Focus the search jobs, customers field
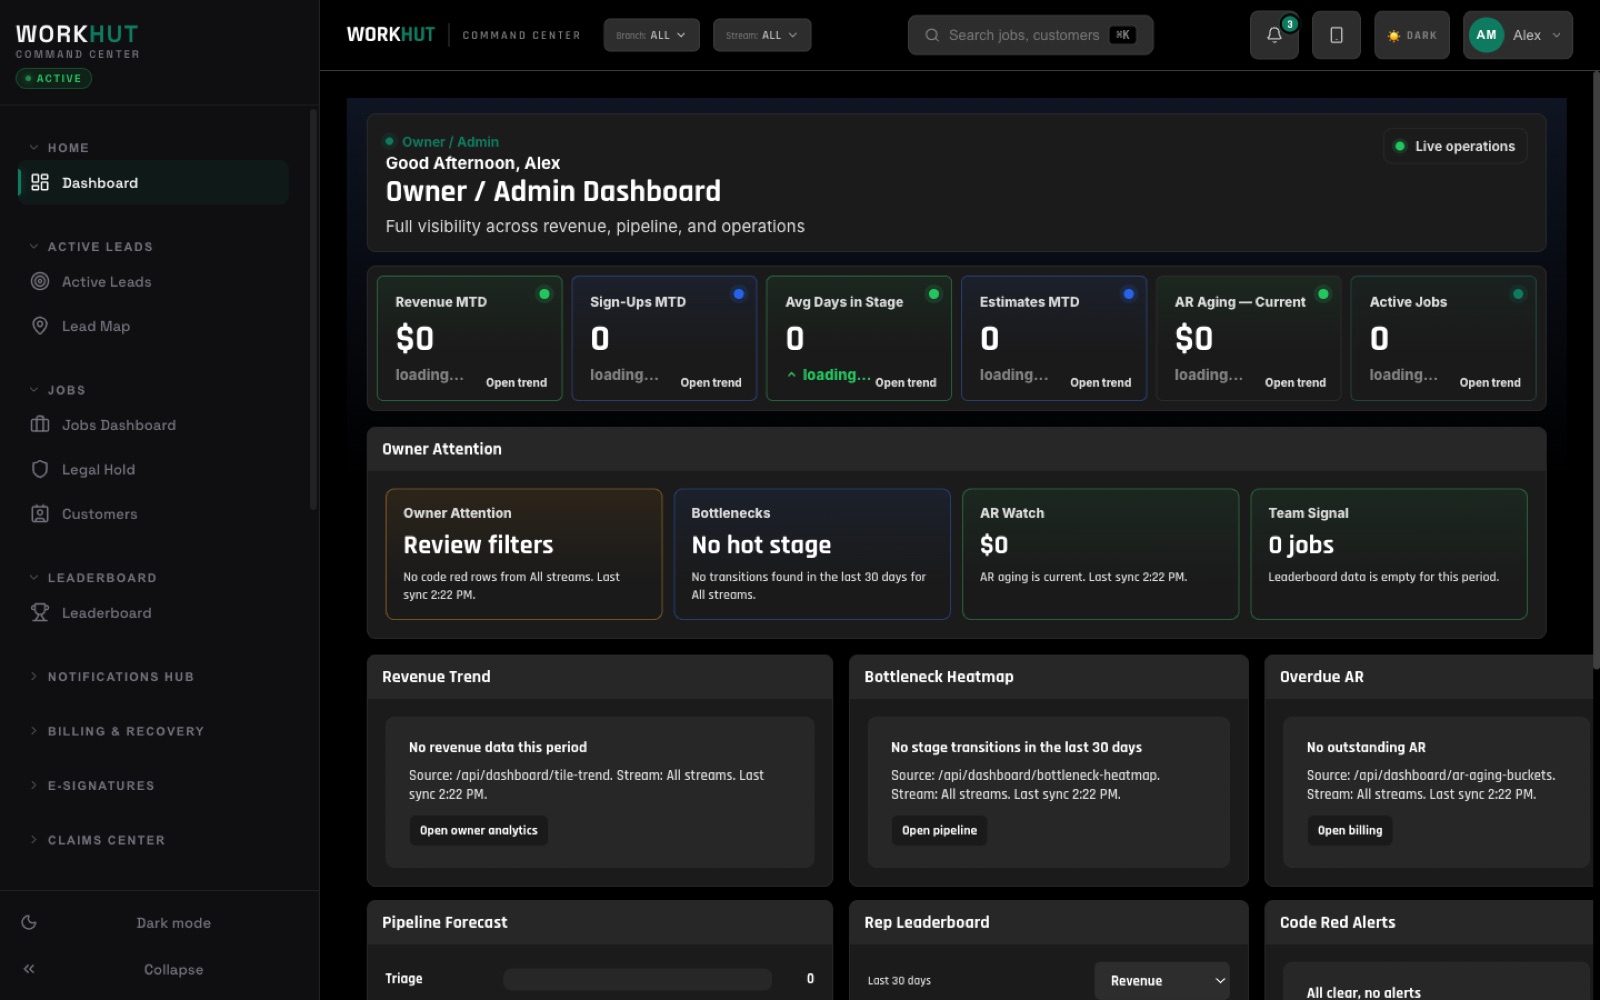This screenshot has width=1600, height=1000. [x=1030, y=35]
